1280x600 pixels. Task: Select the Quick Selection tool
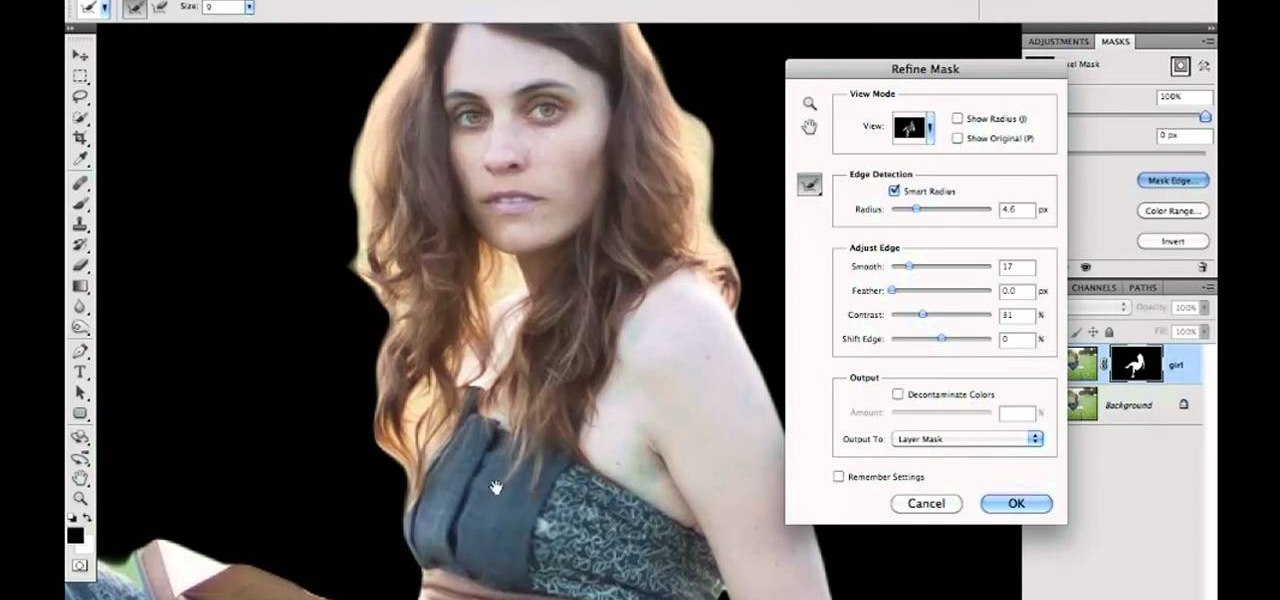[x=80, y=118]
